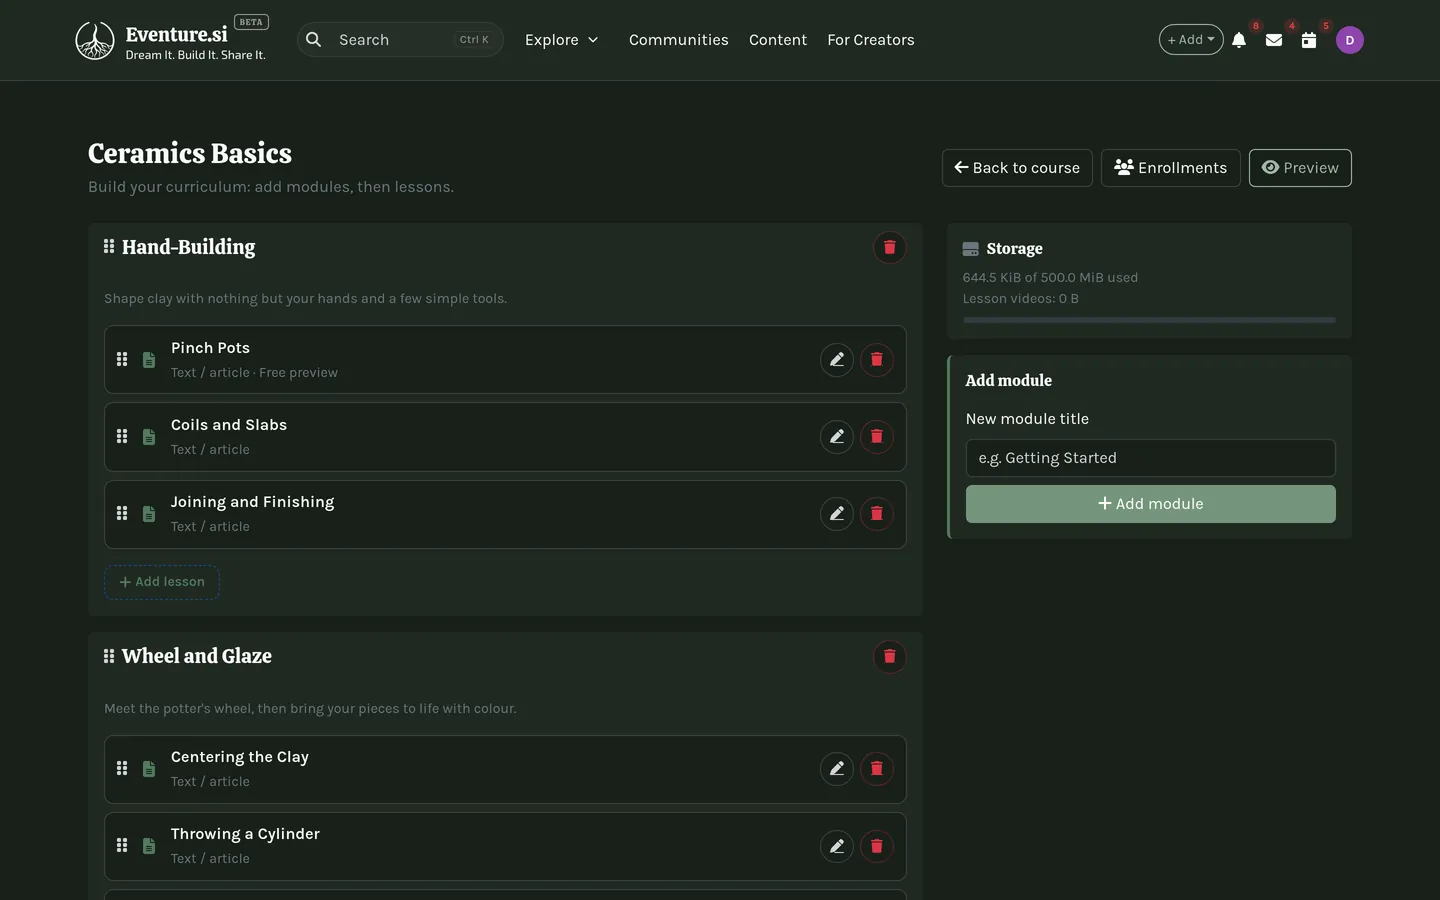
Task: Click the Throwing a Cylinder delete icon
Action: [x=877, y=846]
